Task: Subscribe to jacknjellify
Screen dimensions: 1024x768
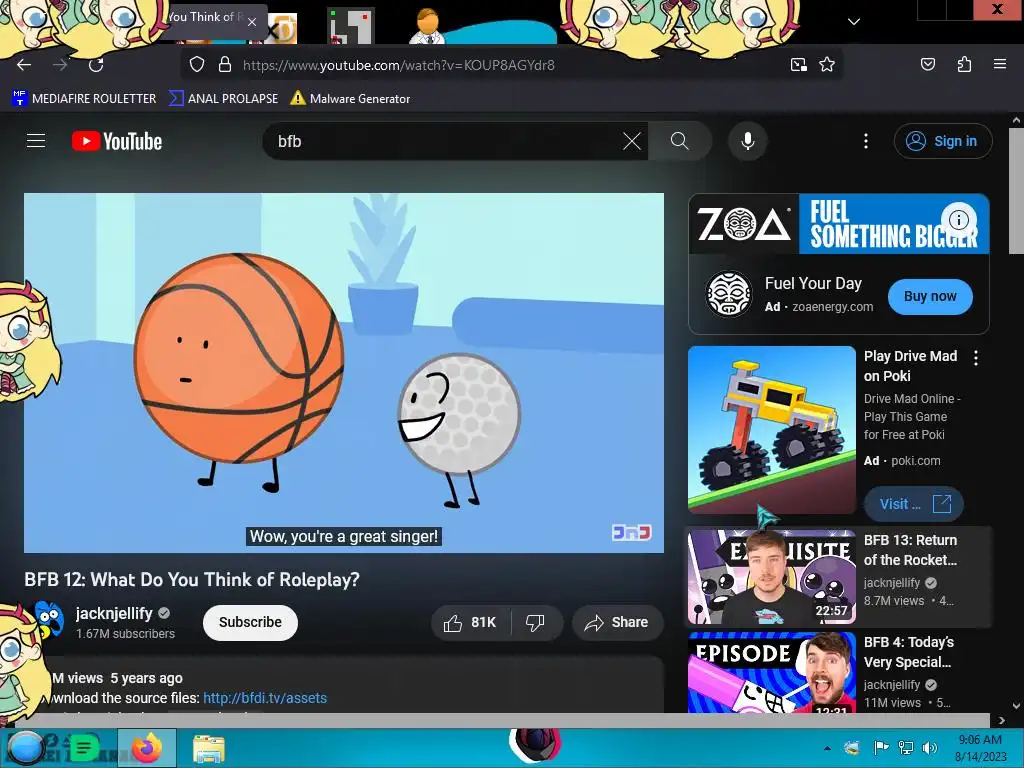Action: tap(250, 622)
